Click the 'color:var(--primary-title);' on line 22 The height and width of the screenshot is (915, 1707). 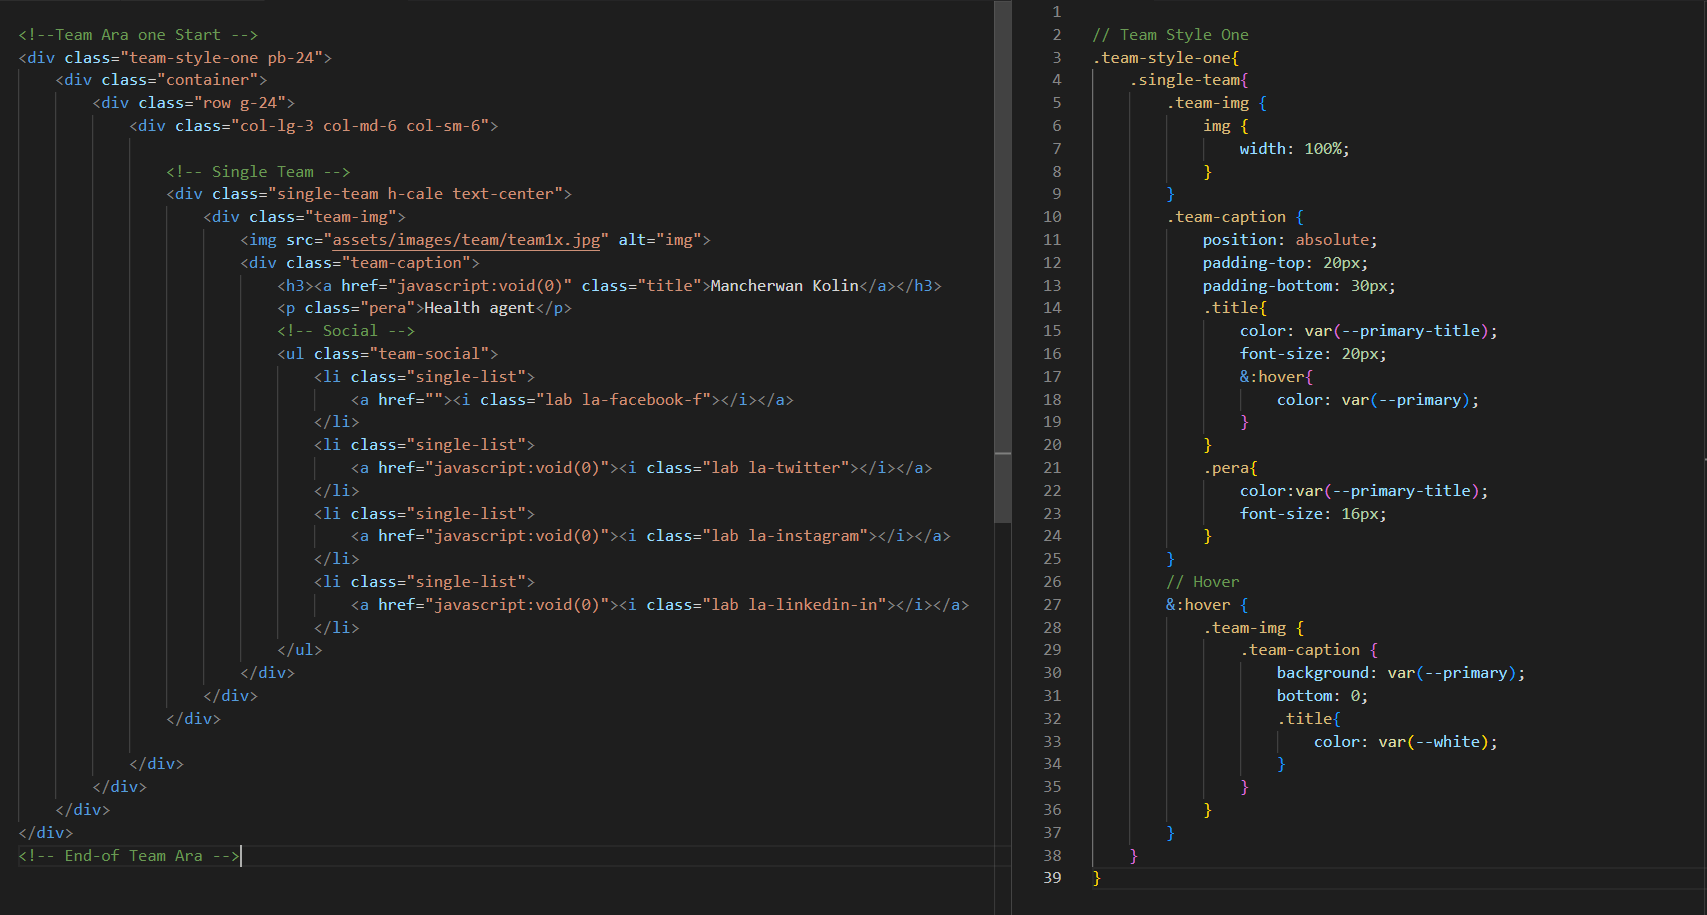tap(1364, 491)
